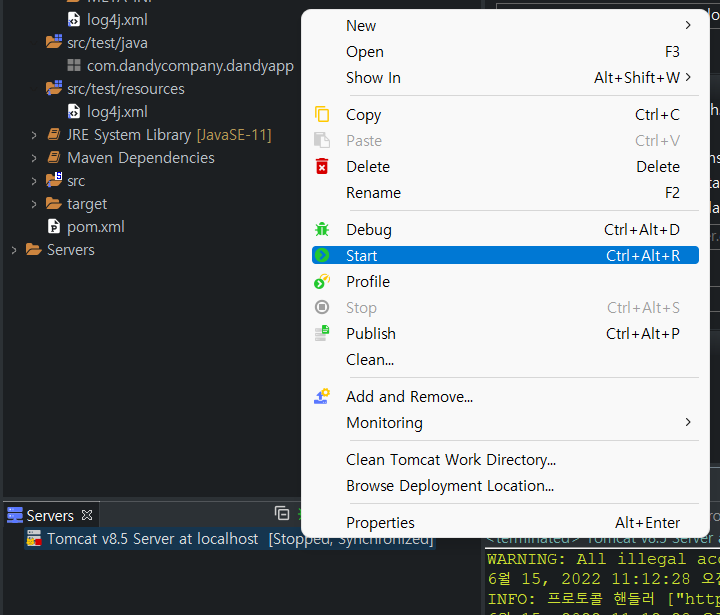Click the Copy icon in context menu
This screenshot has height=615, width=720.
click(322, 114)
